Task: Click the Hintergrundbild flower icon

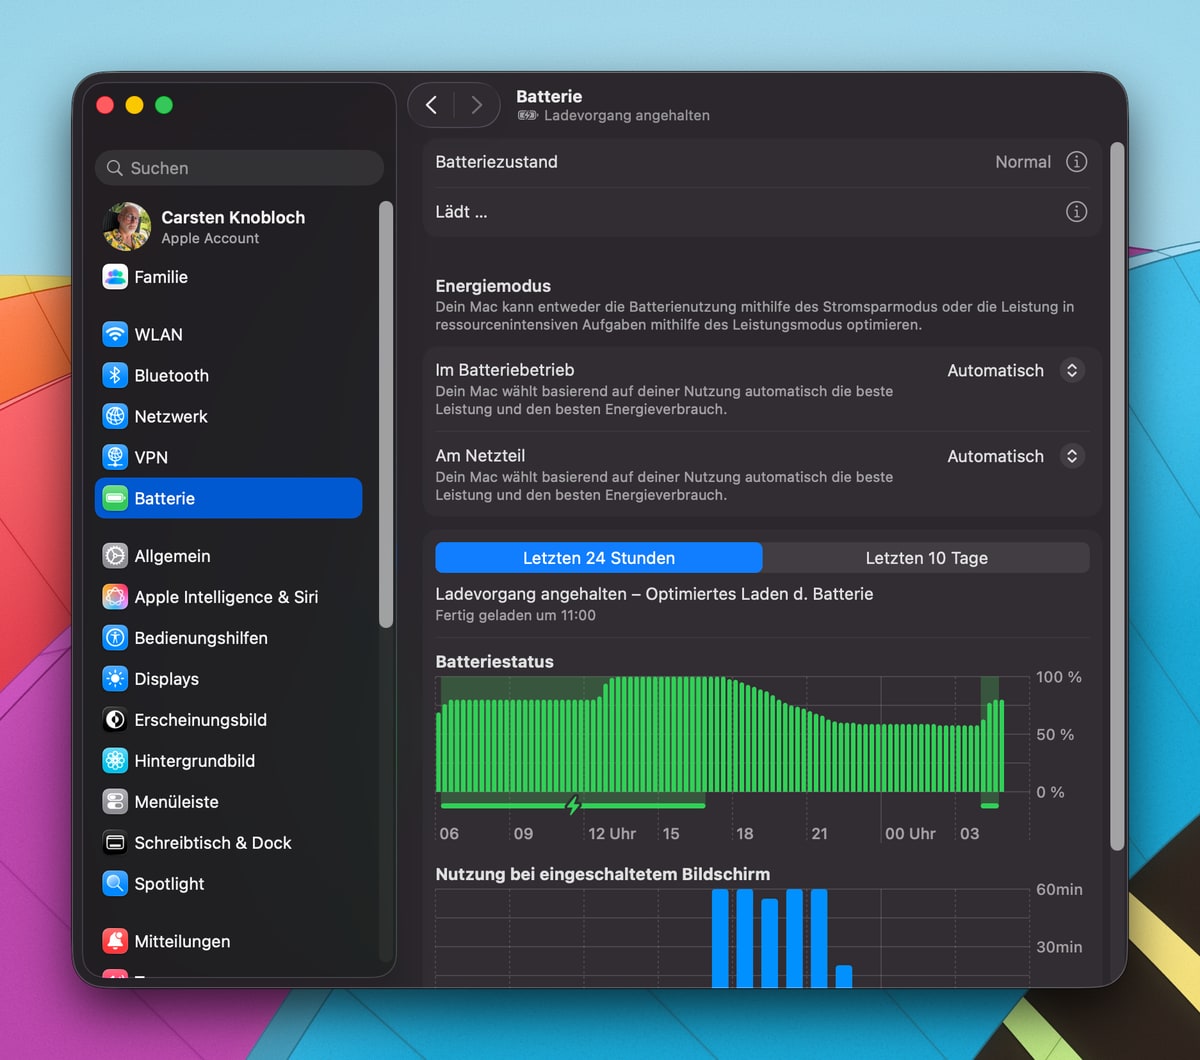Action: click(x=115, y=761)
